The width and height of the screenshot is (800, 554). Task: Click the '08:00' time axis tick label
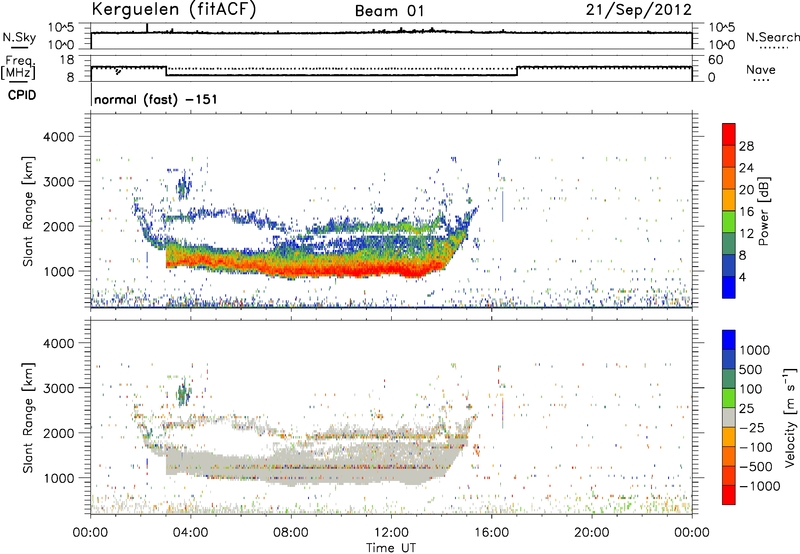tap(291, 533)
